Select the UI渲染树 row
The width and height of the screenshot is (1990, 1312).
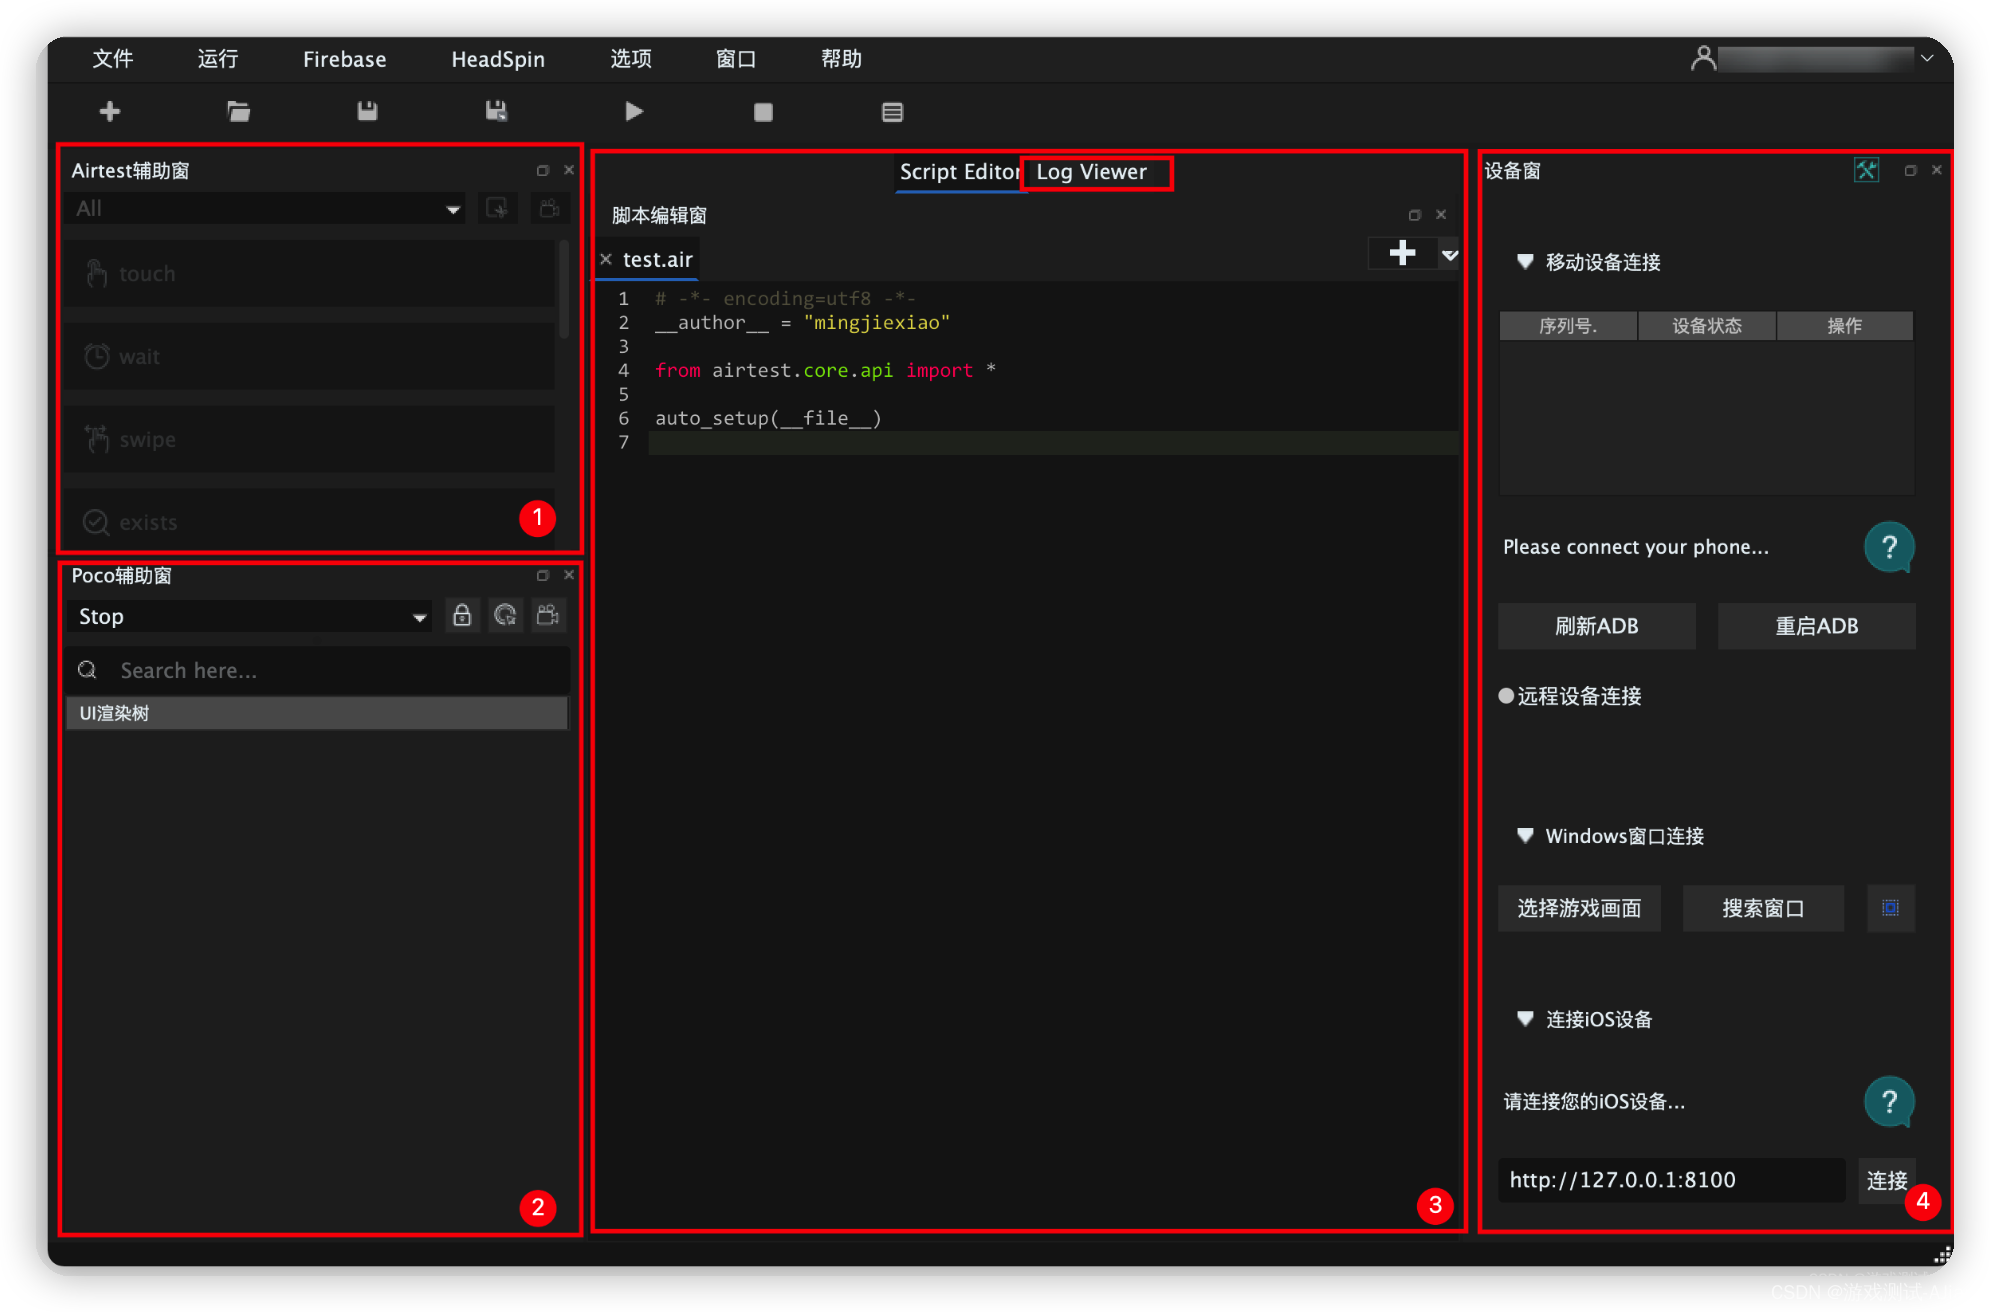click(x=316, y=713)
